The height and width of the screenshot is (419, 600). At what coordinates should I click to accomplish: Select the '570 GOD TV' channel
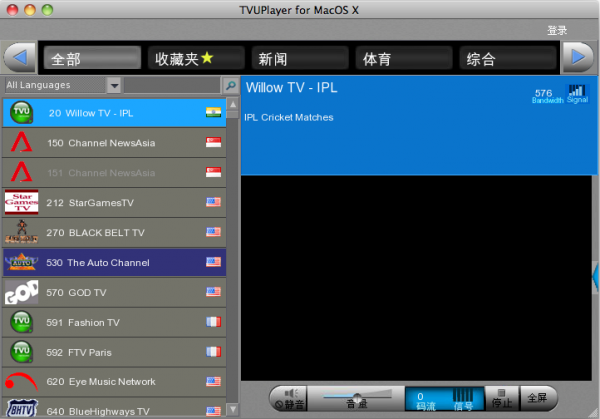[x=114, y=292]
